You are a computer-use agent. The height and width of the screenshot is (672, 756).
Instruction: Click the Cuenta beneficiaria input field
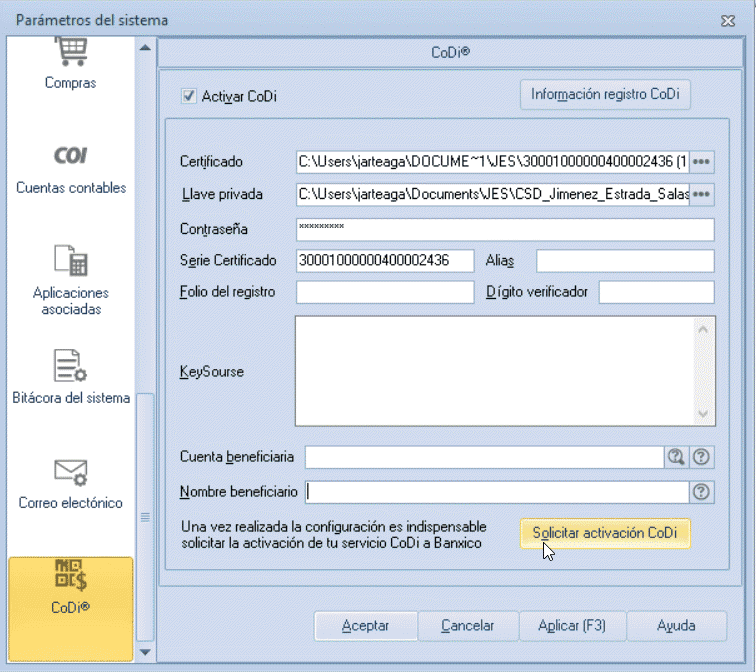pos(485,457)
